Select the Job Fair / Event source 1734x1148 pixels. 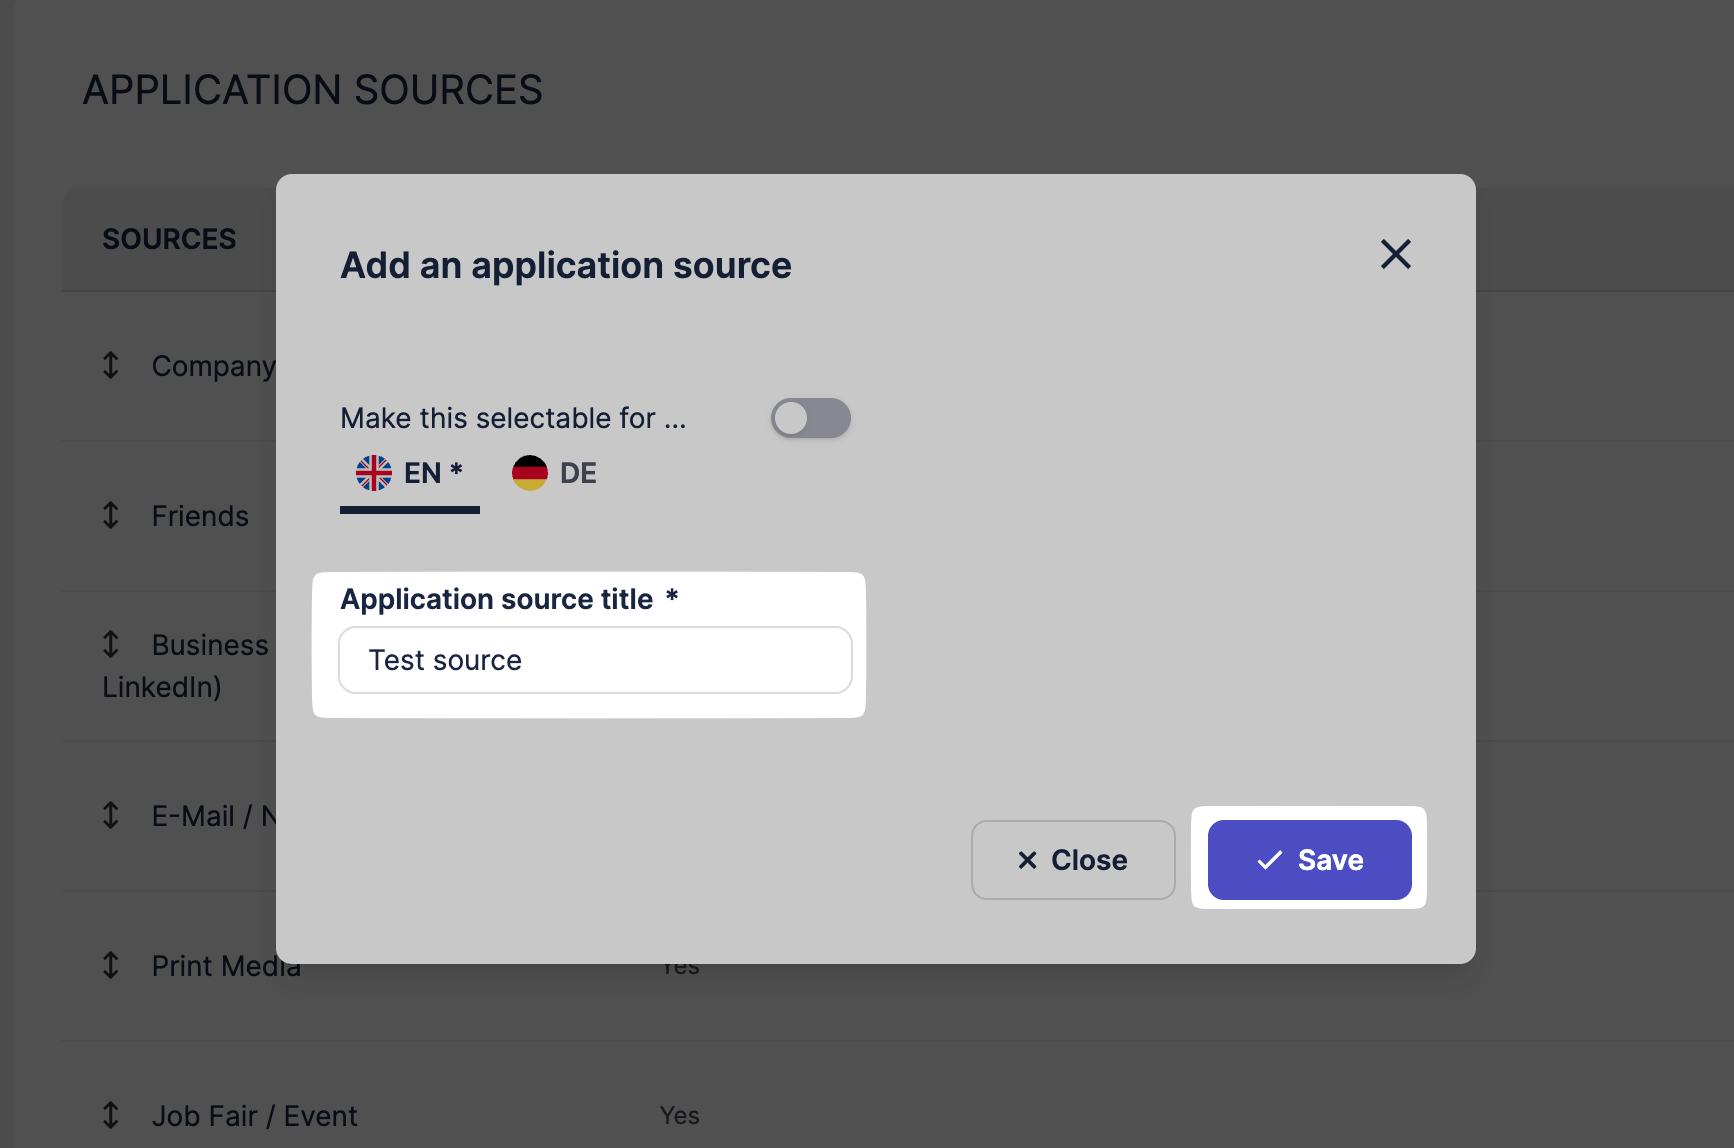click(254, 1116)
